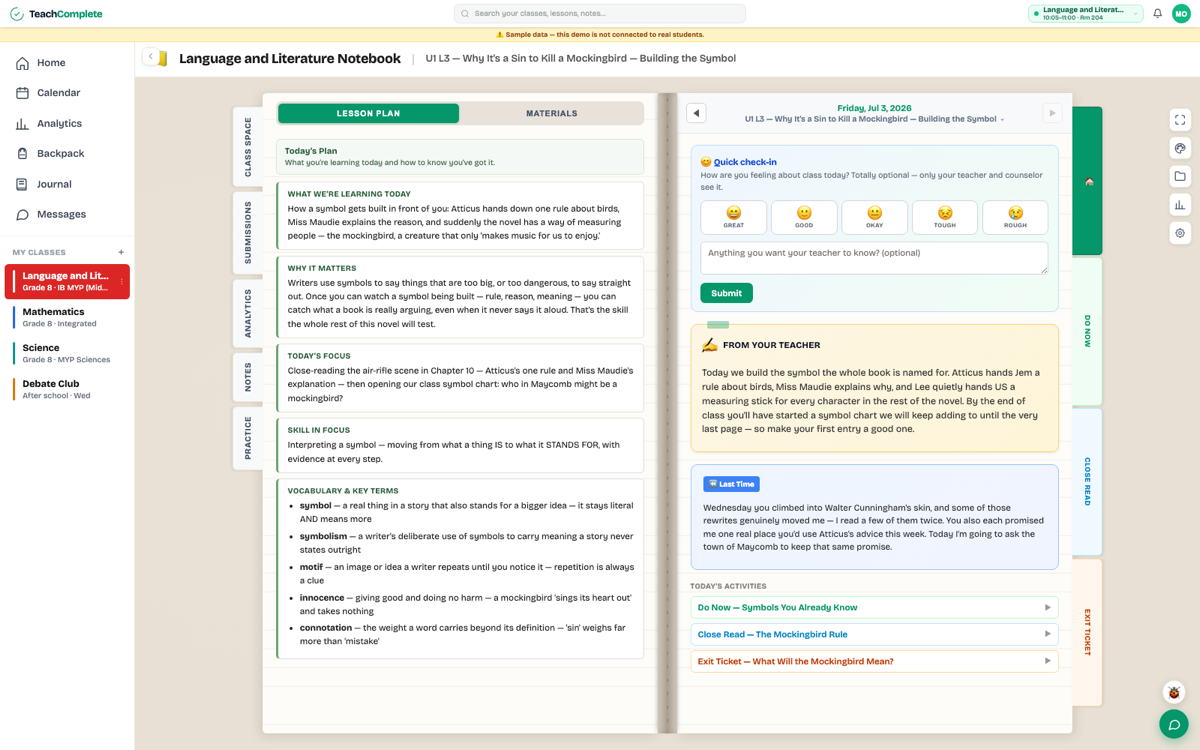Expand Do Now — Symbols You Already Know
This screenshot has width=1200, height=750.
pos(874,607)
